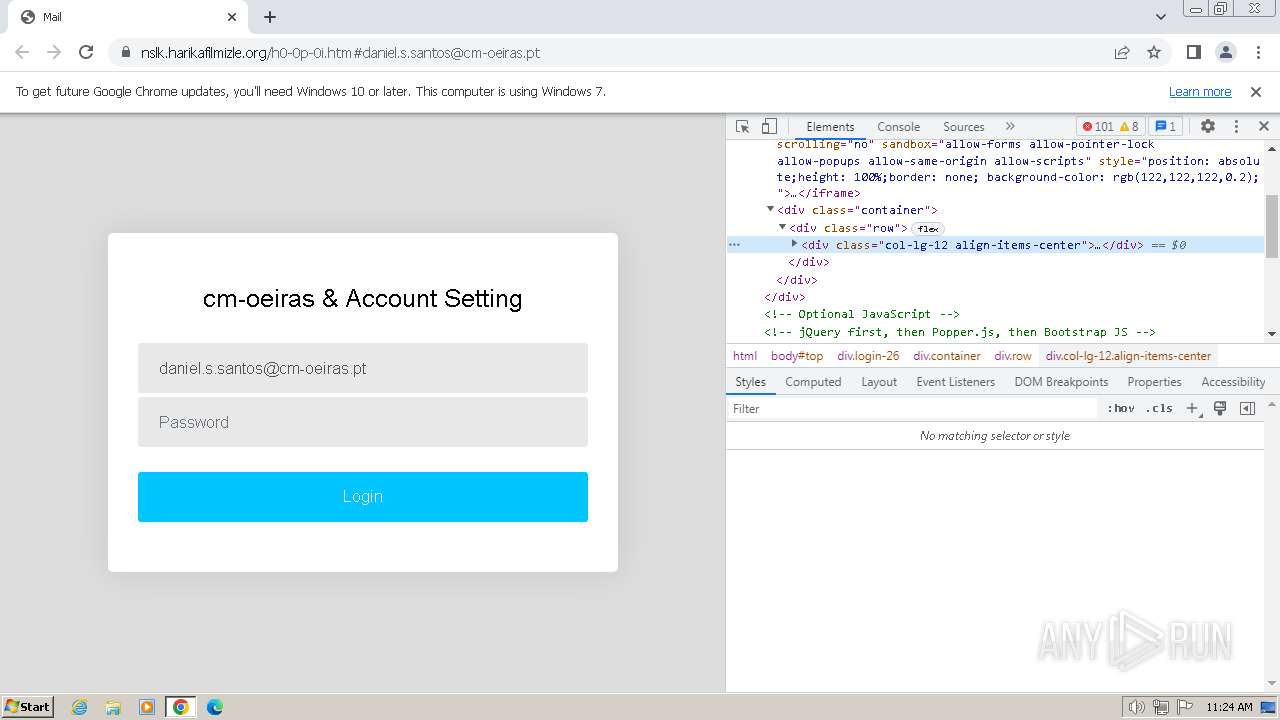1280x720 pixels.
Task: Focus the styles Filter field
Action: [x=912, y=409]
